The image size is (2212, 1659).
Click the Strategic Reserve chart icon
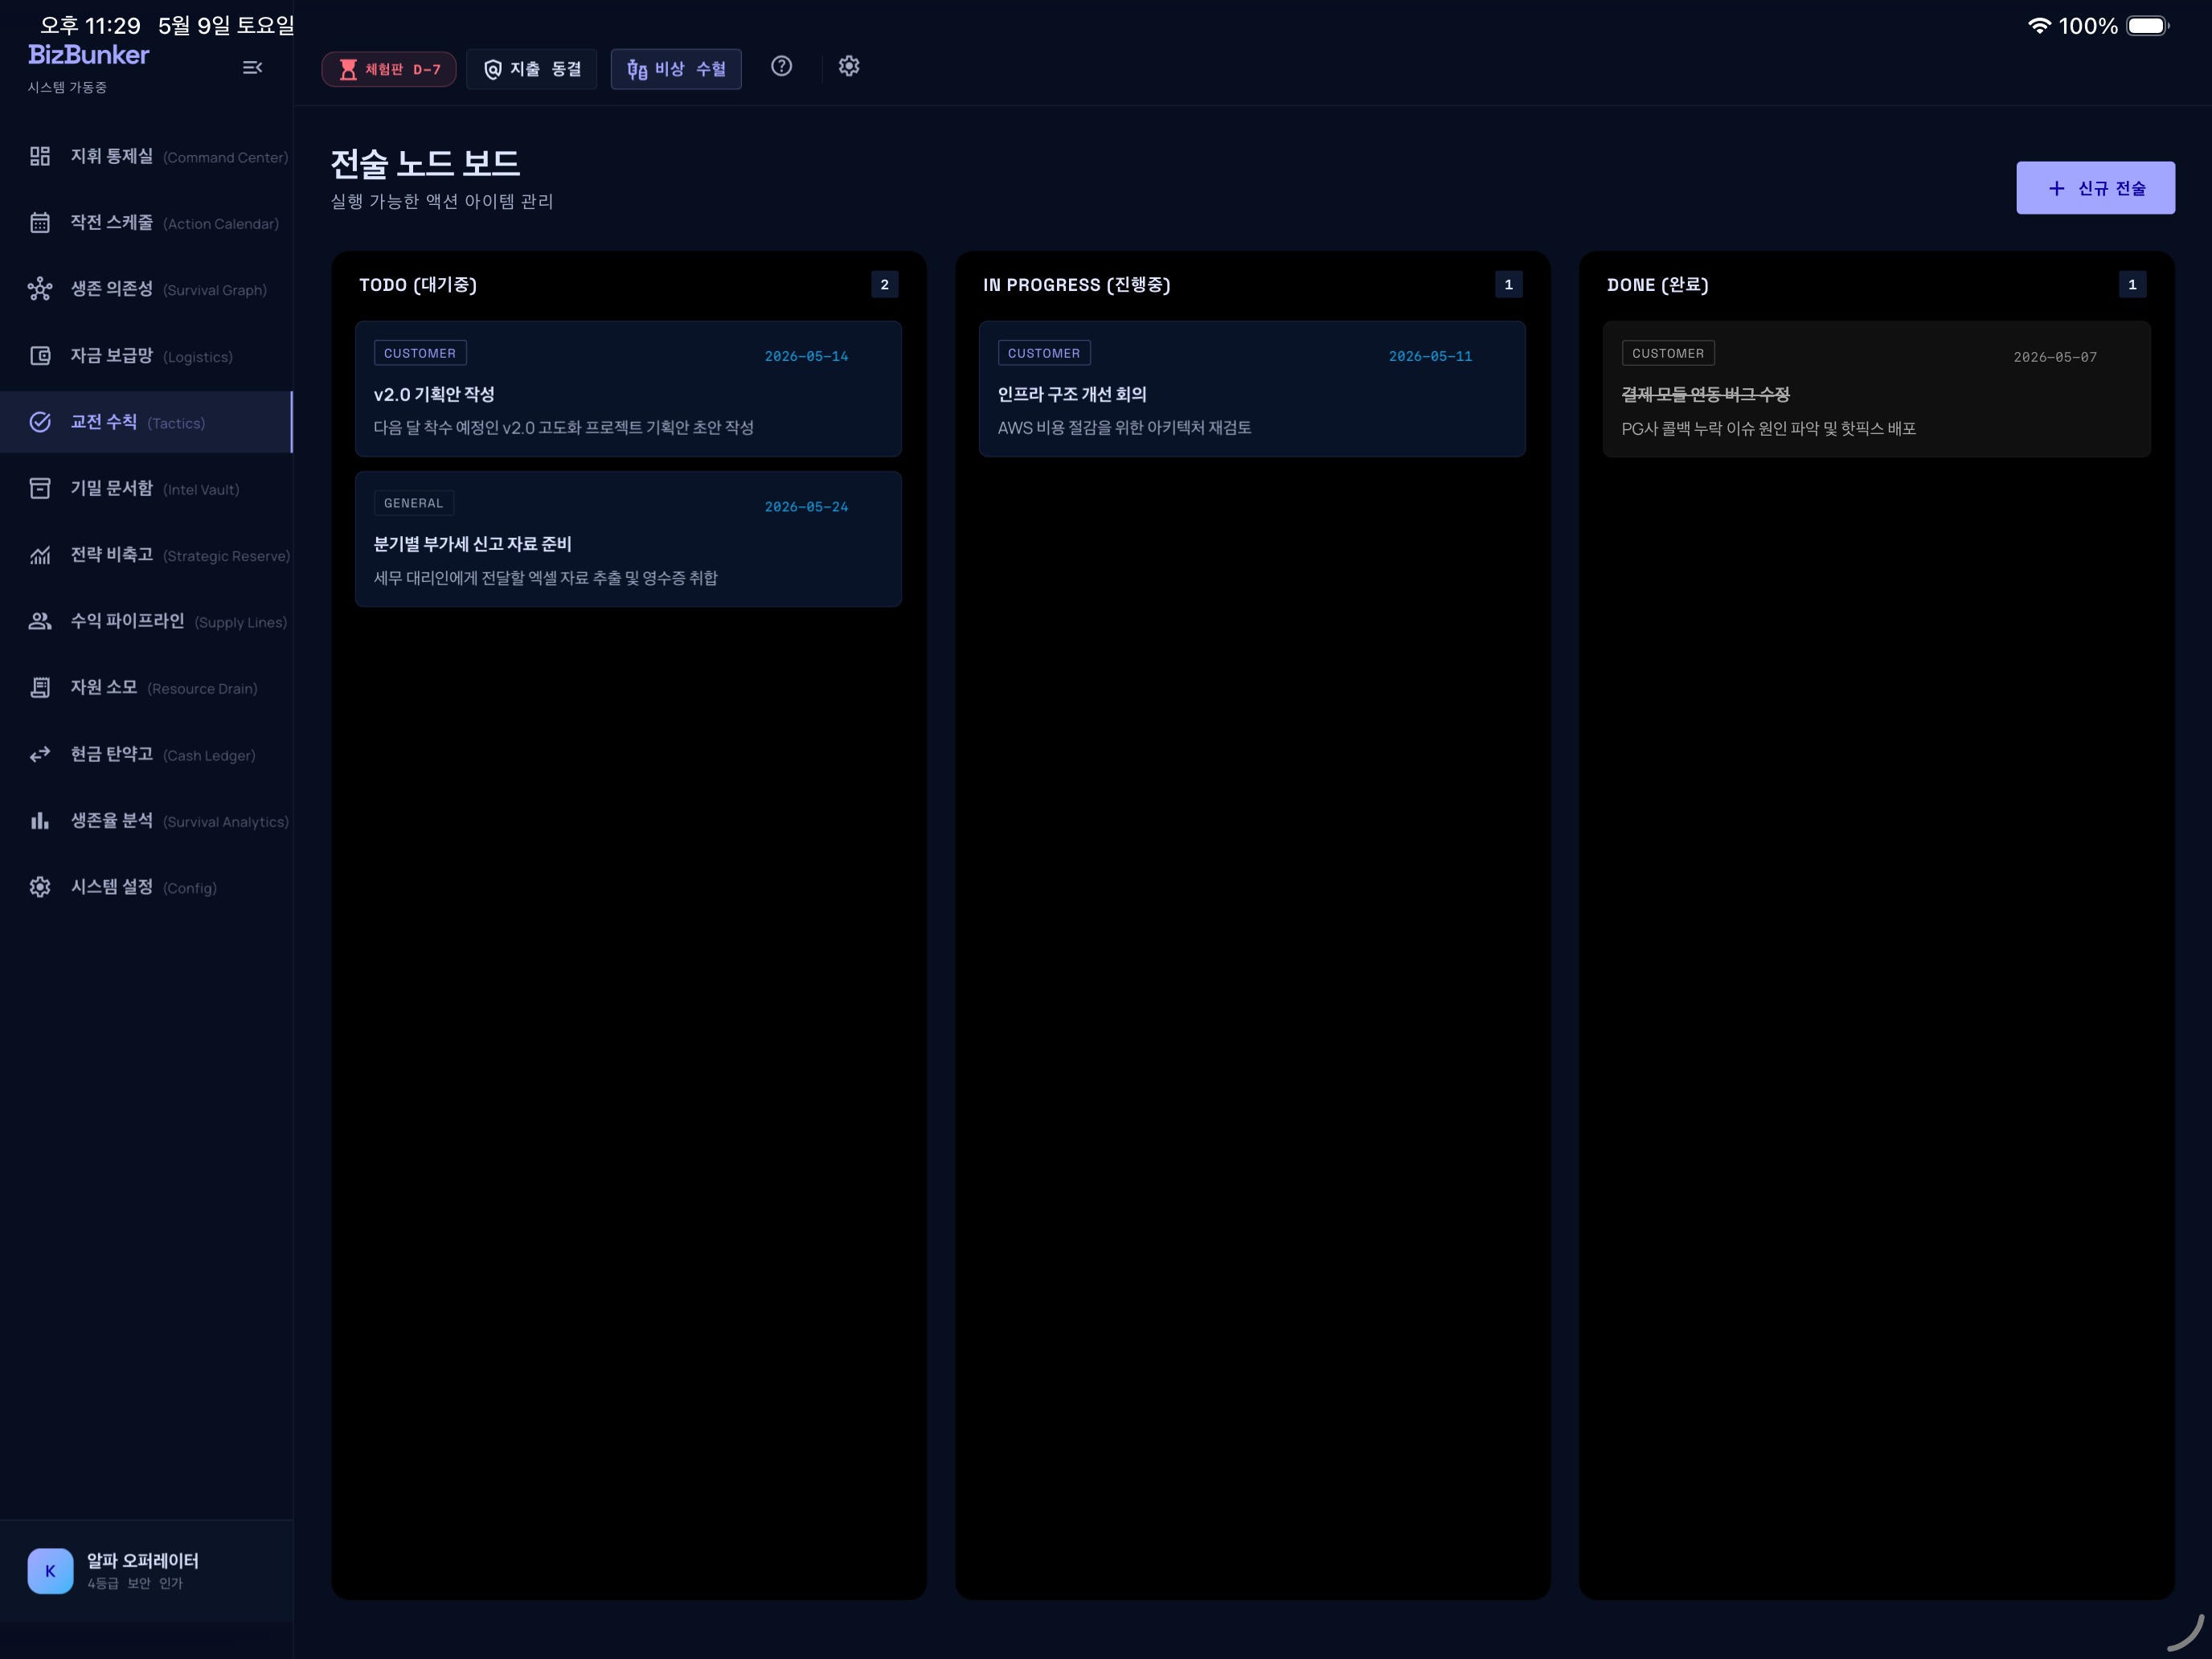coord(40,555)
